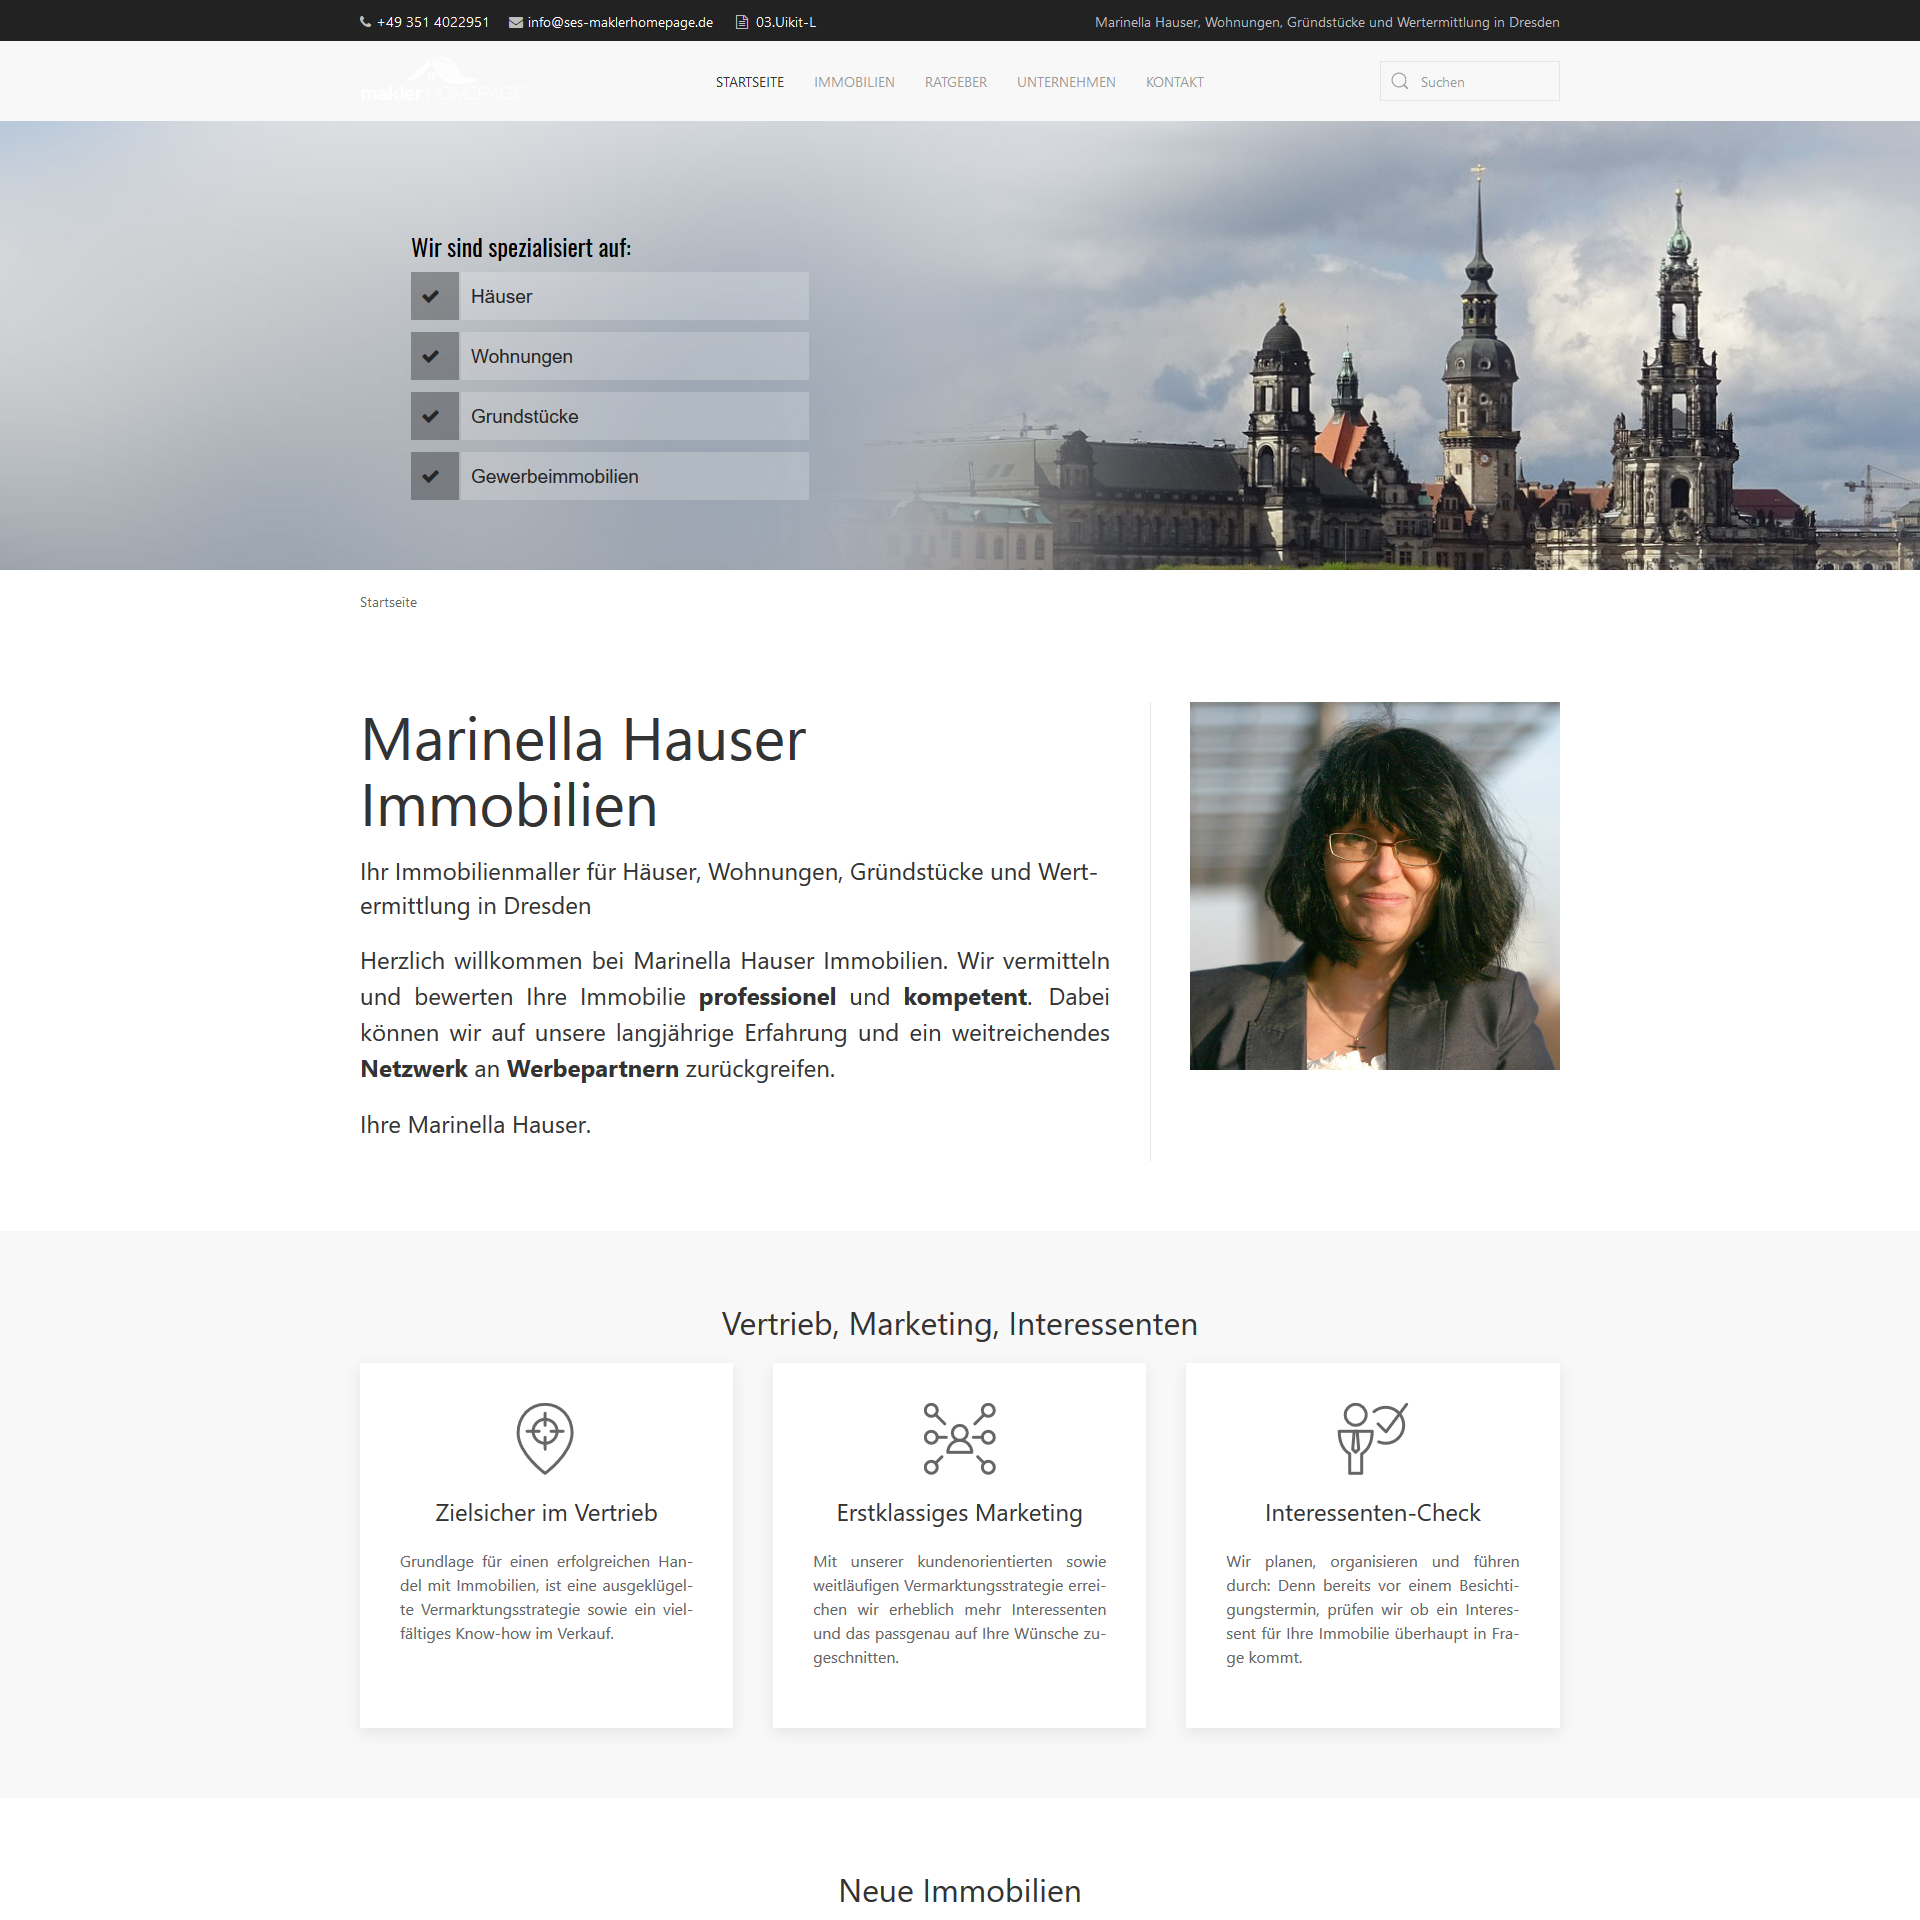Screen dimensions: 1920x1920
Task: Click the Häuser checkmark box
Action: [x=435, y=296]
